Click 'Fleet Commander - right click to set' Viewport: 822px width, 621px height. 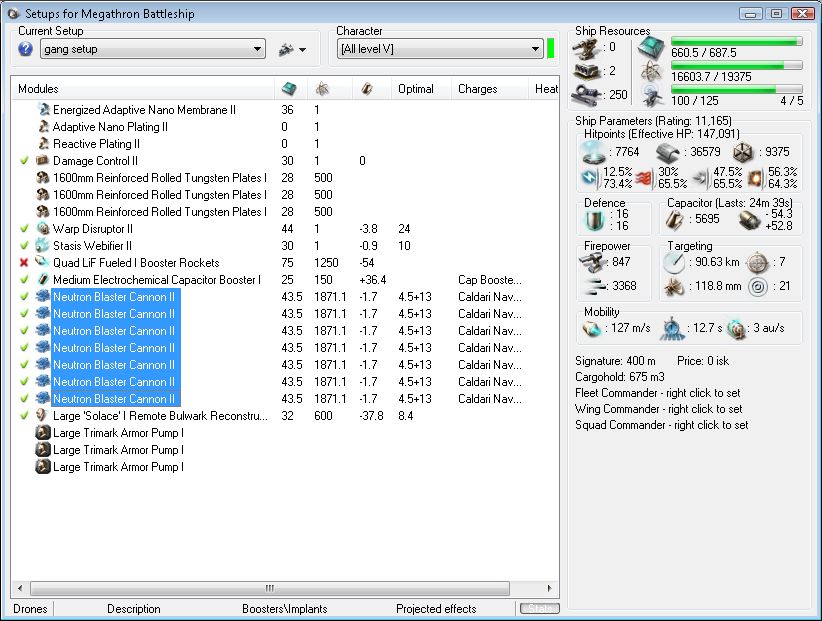click(658, 393)
